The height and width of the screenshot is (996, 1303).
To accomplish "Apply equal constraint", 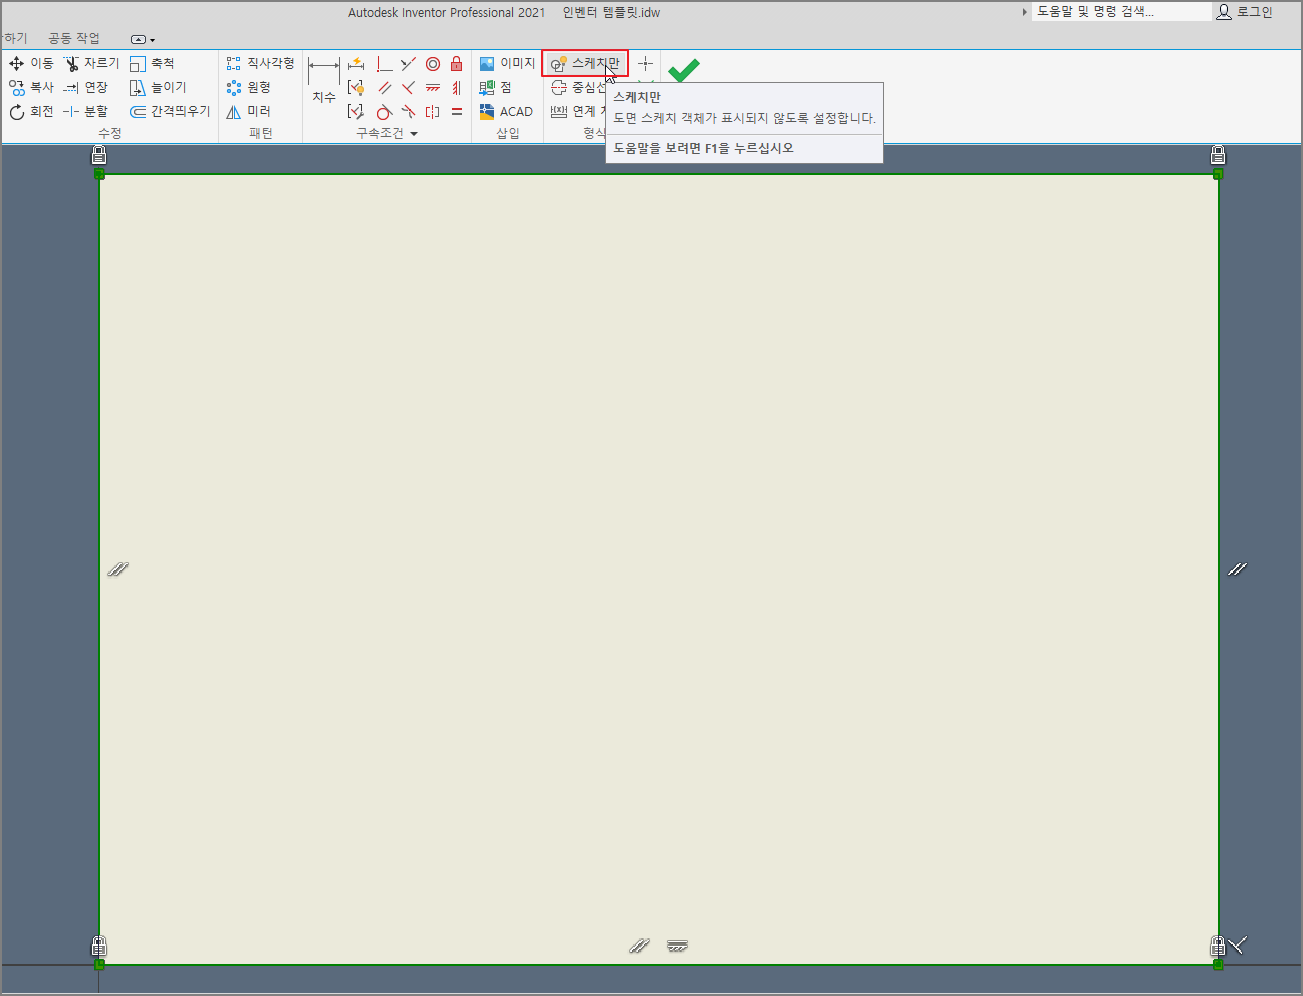I will (x=457, y=111).
